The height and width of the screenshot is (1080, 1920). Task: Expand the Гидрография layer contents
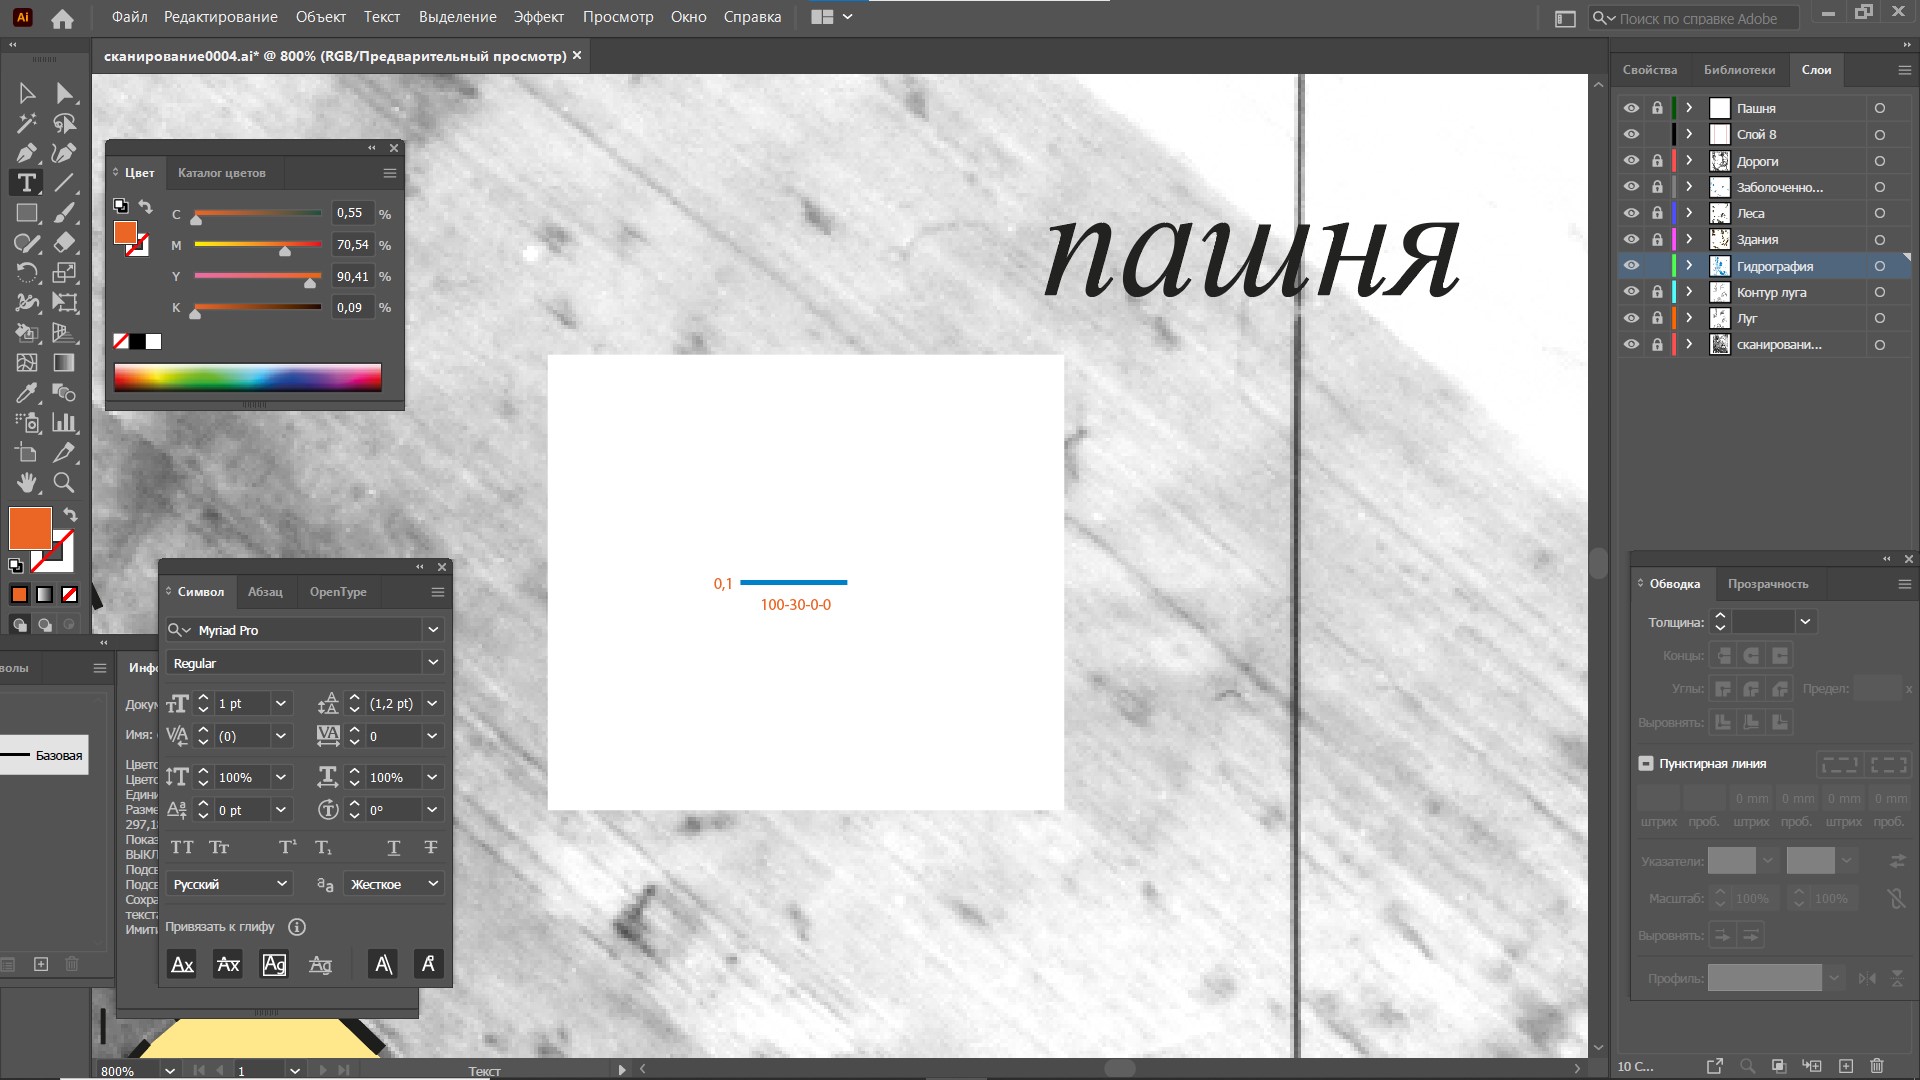(x=1689, y=266)
